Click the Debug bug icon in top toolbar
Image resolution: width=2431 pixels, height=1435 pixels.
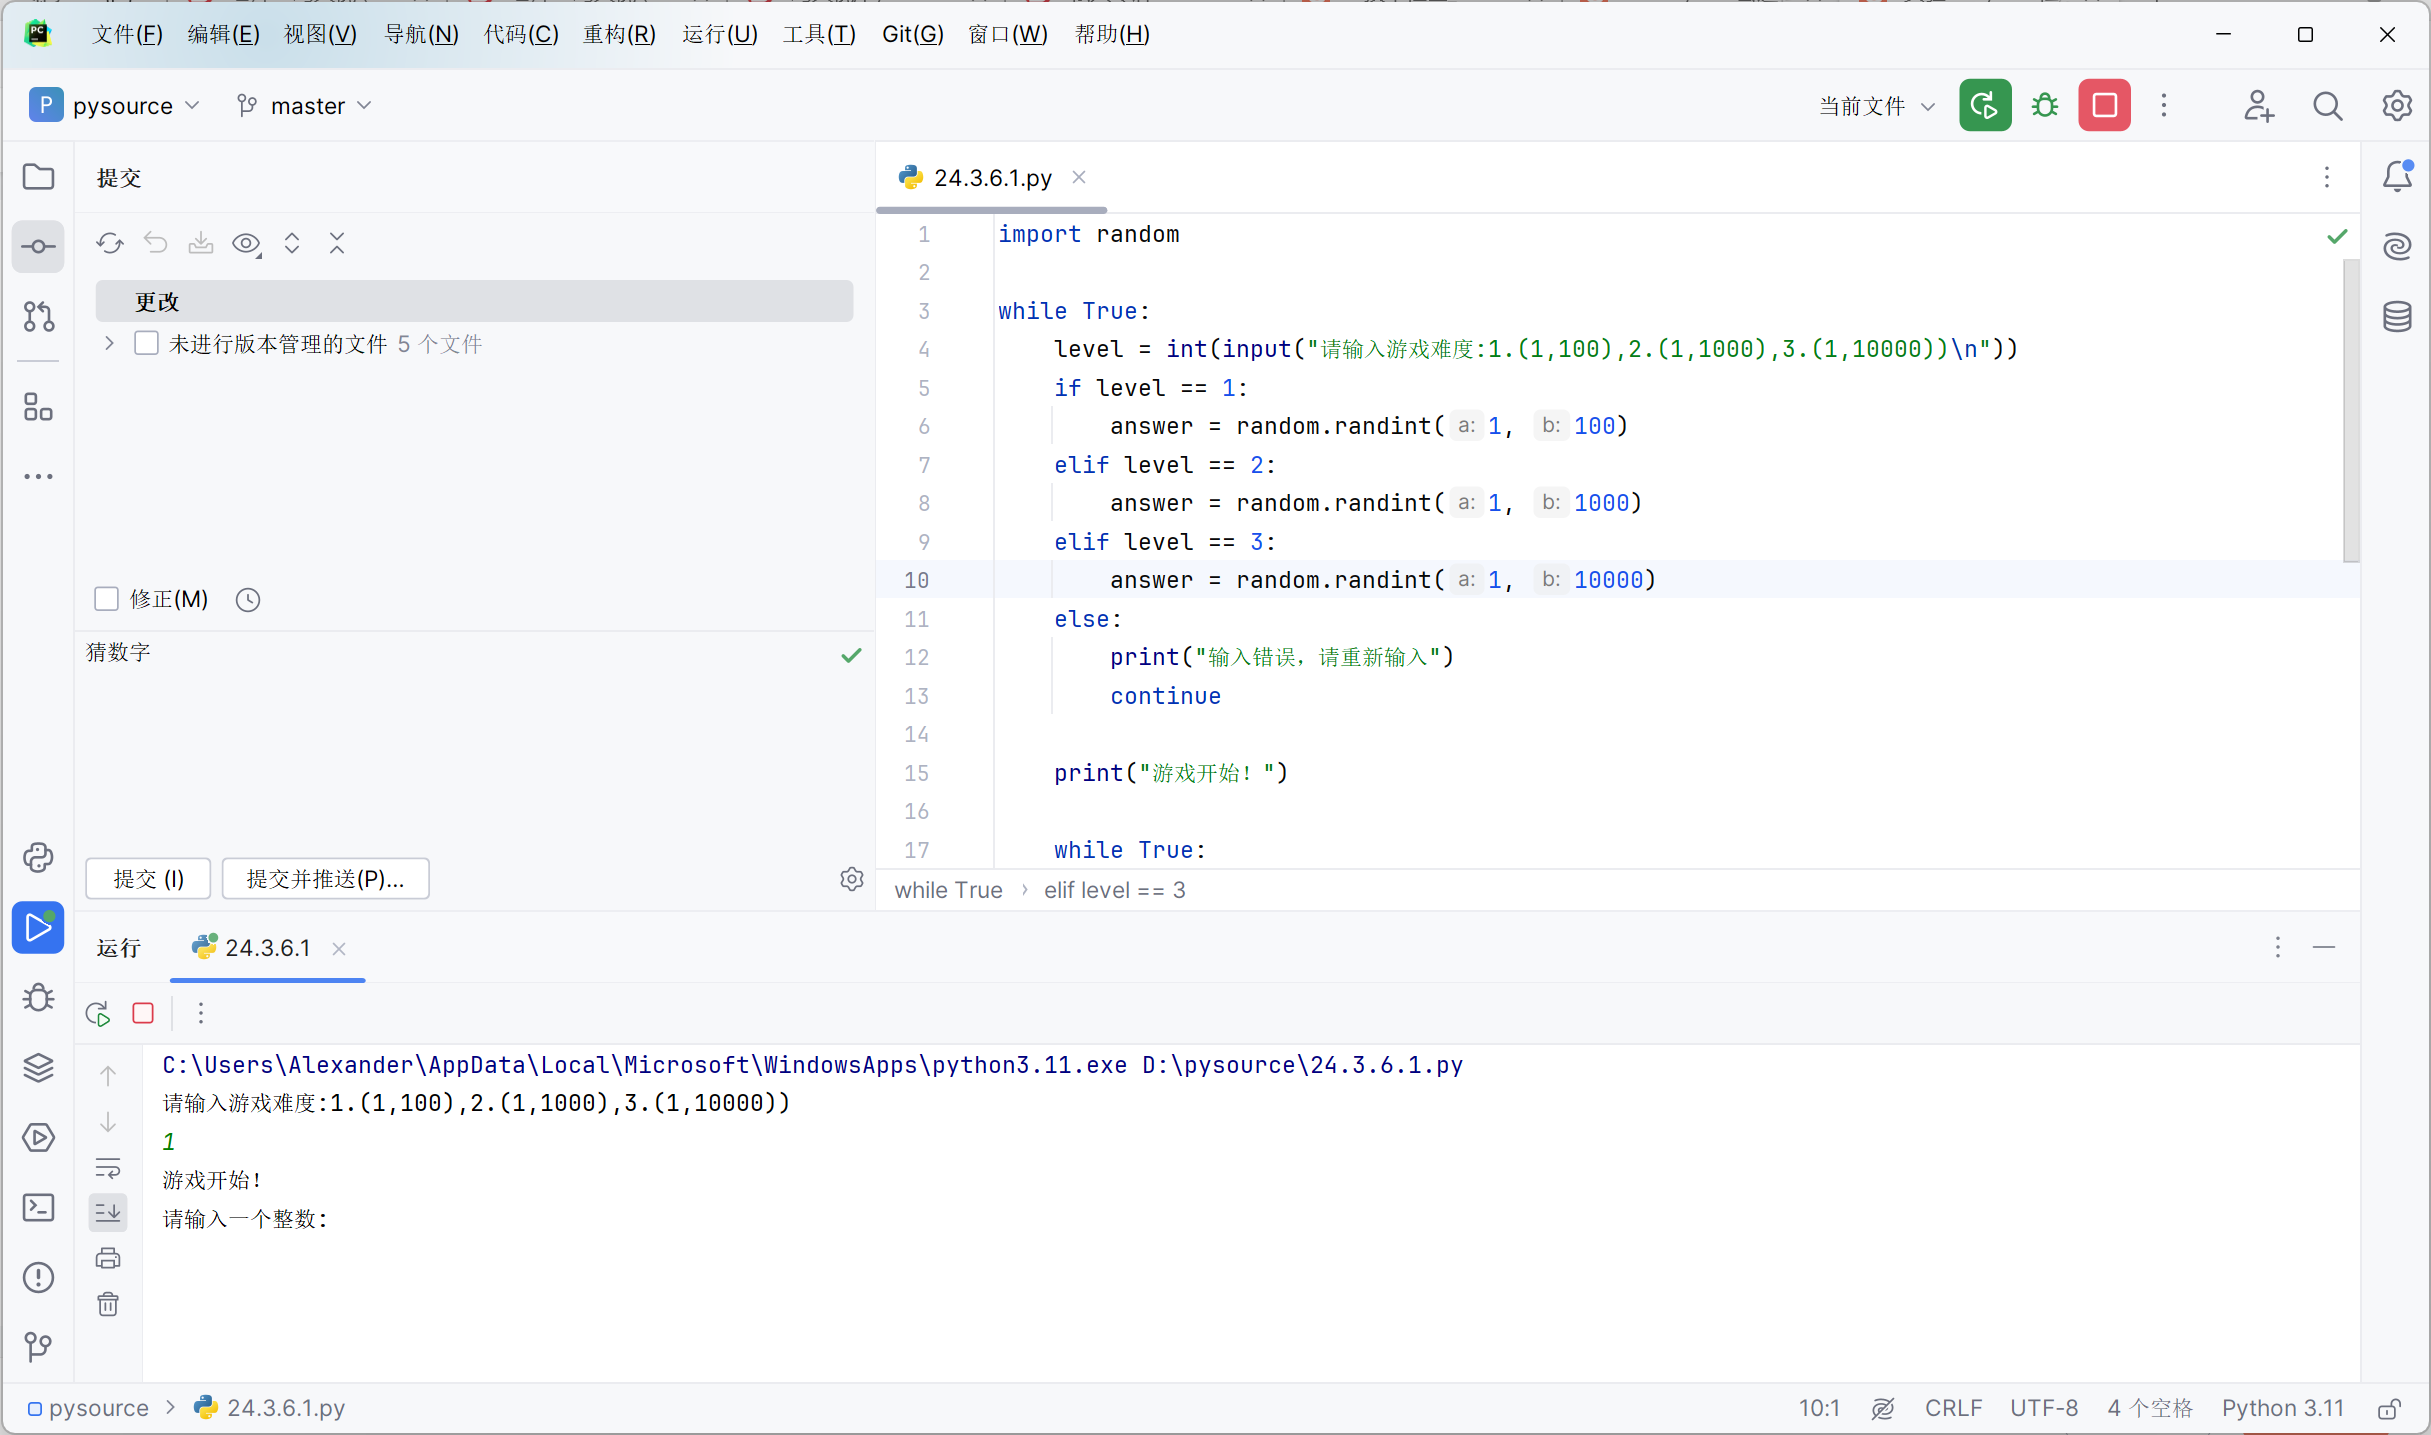pyautogui.click(x=2045, y=105)
